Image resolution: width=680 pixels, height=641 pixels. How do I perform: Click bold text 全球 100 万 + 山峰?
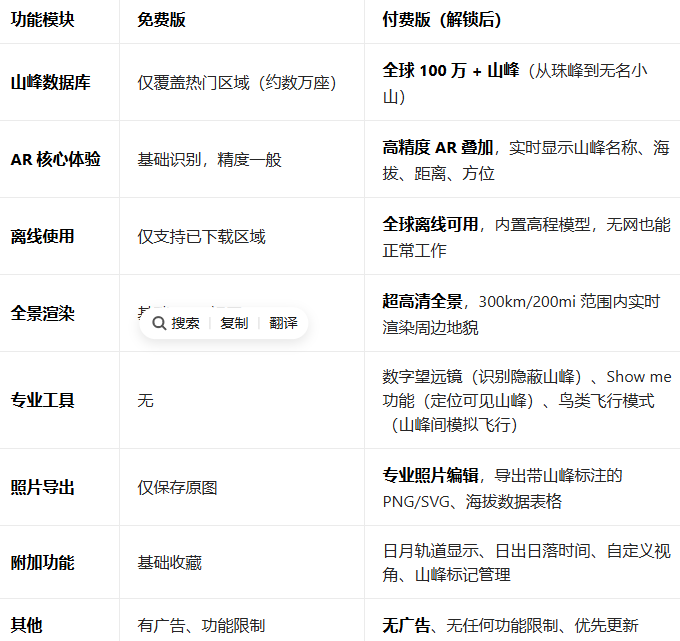[450, 70]
